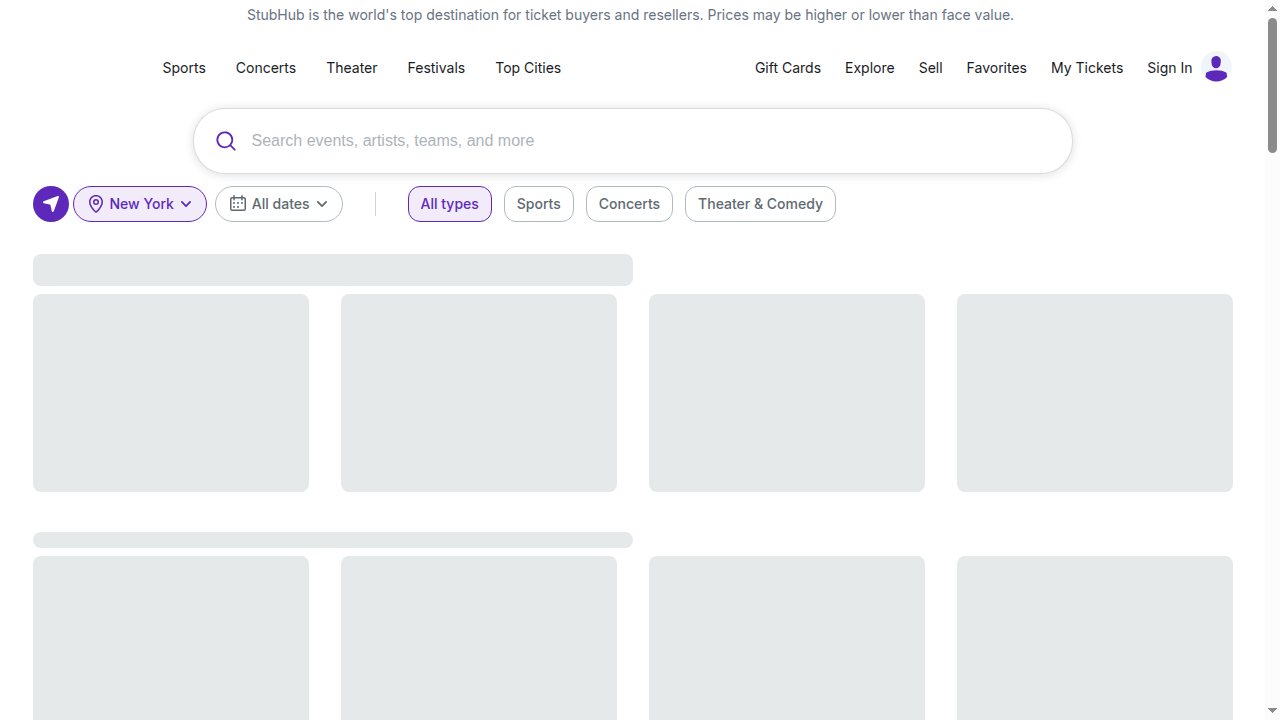Image resolution: width=1280 pixels, height=720 pixels.
Task: Enable the Sports event type filter
Action: 538,203
